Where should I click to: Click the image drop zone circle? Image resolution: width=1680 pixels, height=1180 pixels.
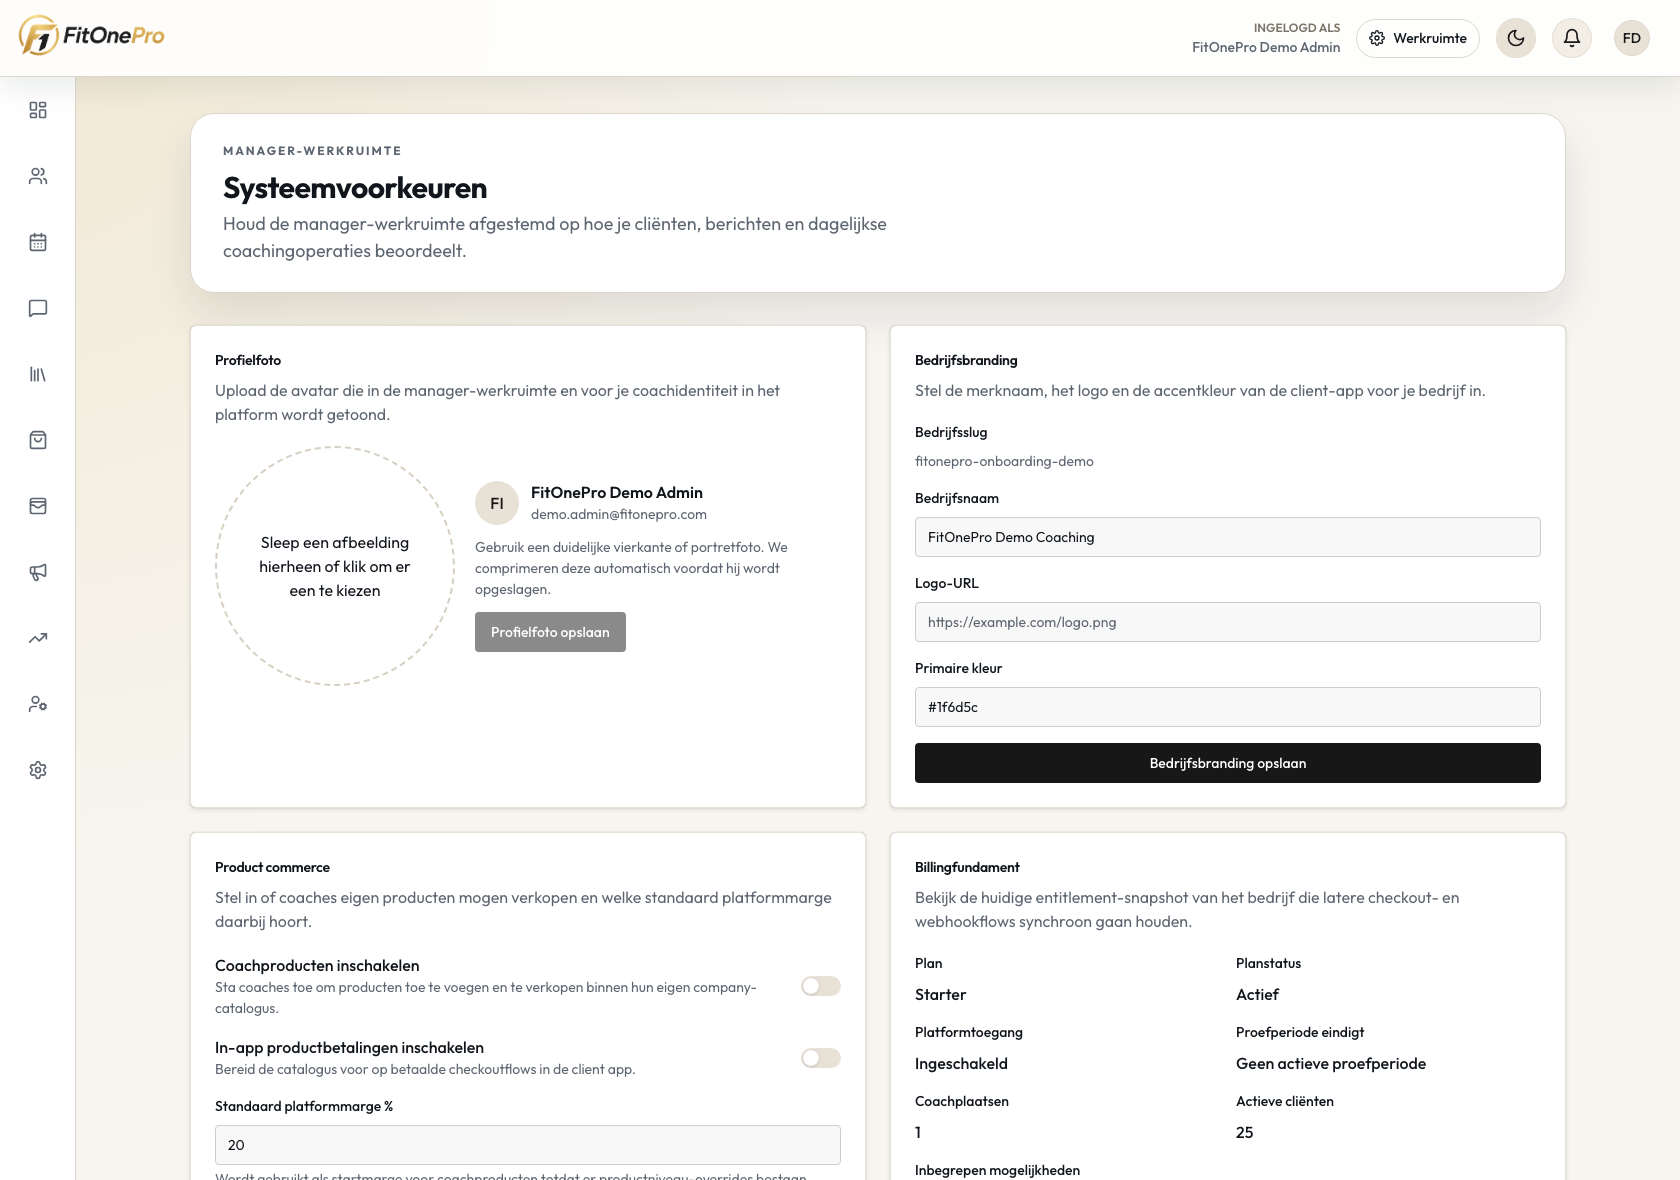(335, 566)
